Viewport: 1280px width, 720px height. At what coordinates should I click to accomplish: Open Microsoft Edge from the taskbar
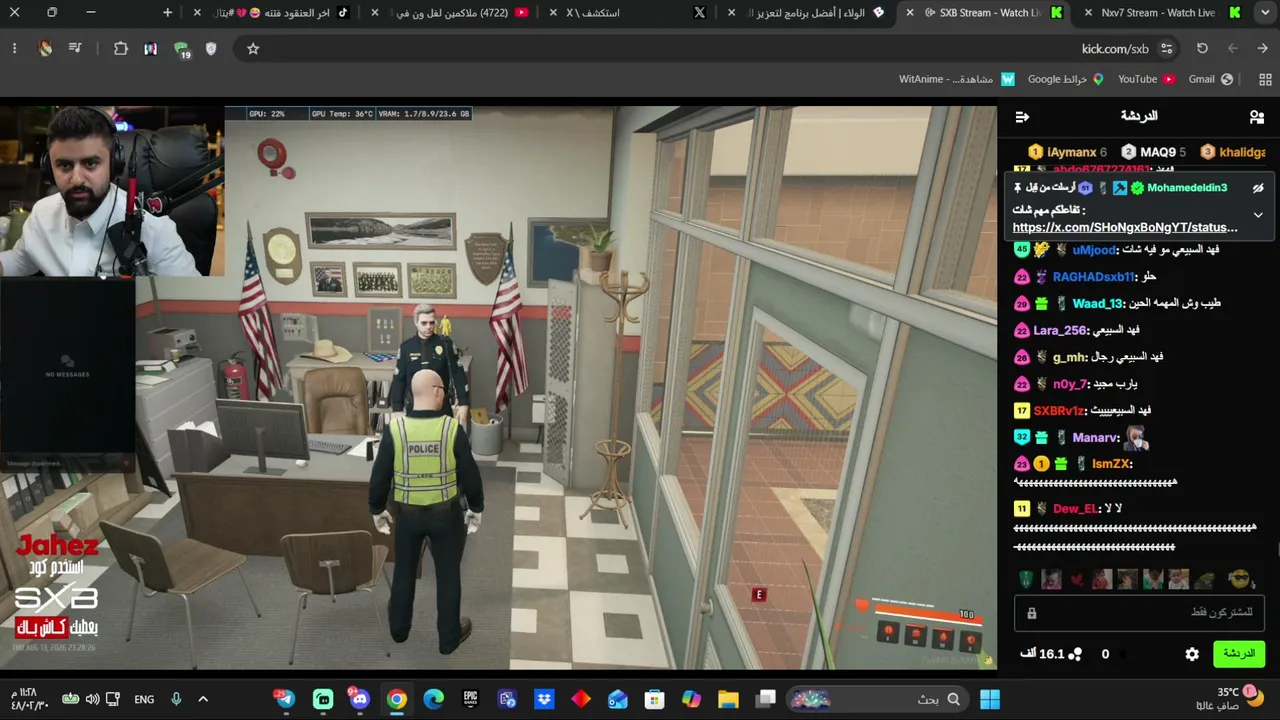[x=433, y=699]
